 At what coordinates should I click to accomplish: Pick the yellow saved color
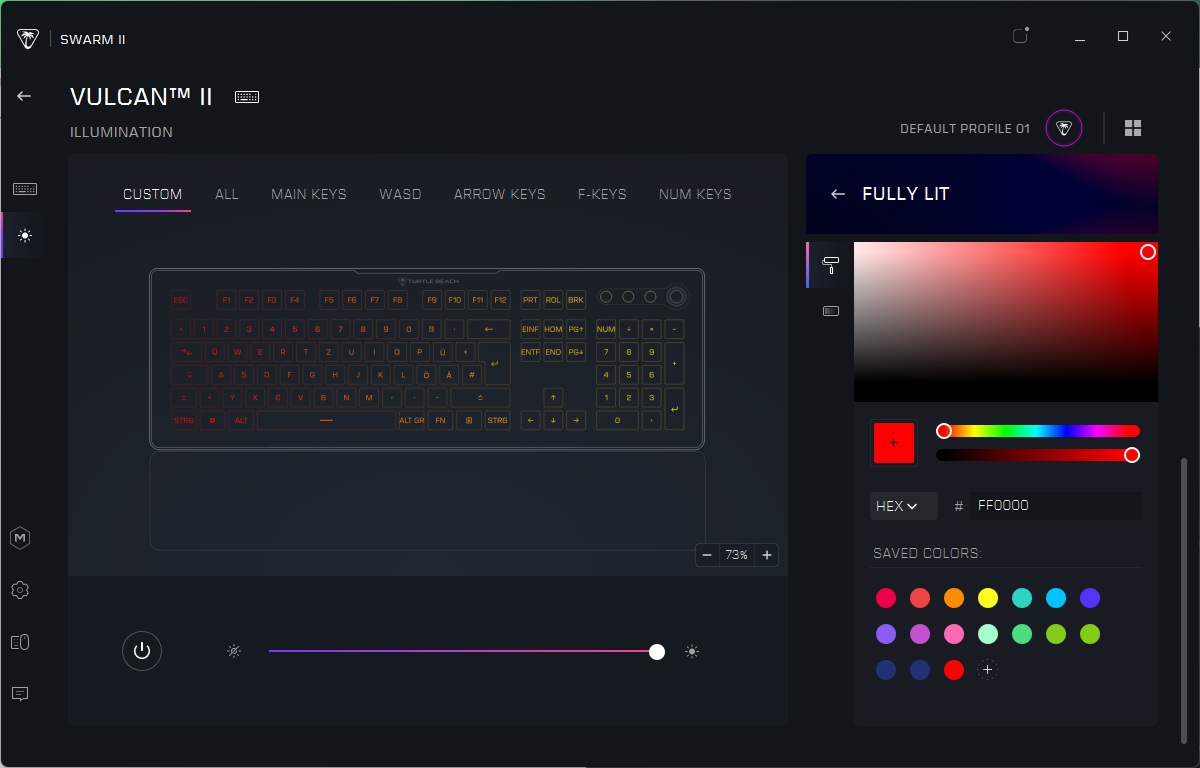[988, 598]
